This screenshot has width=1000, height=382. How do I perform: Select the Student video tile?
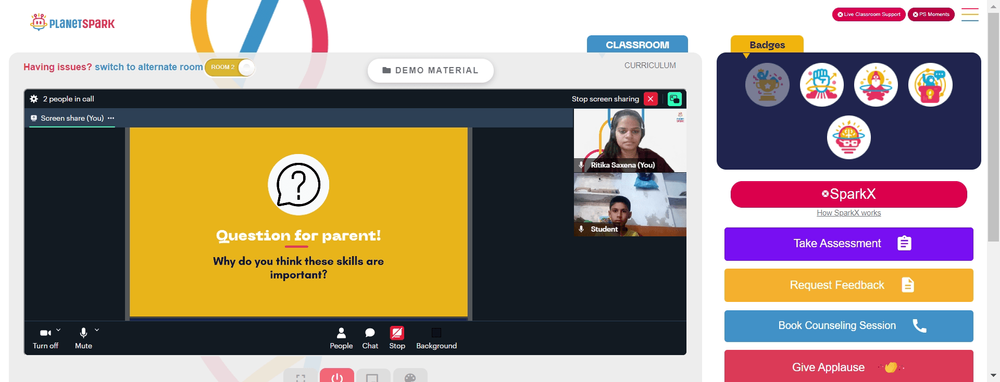tap(630, 205)
